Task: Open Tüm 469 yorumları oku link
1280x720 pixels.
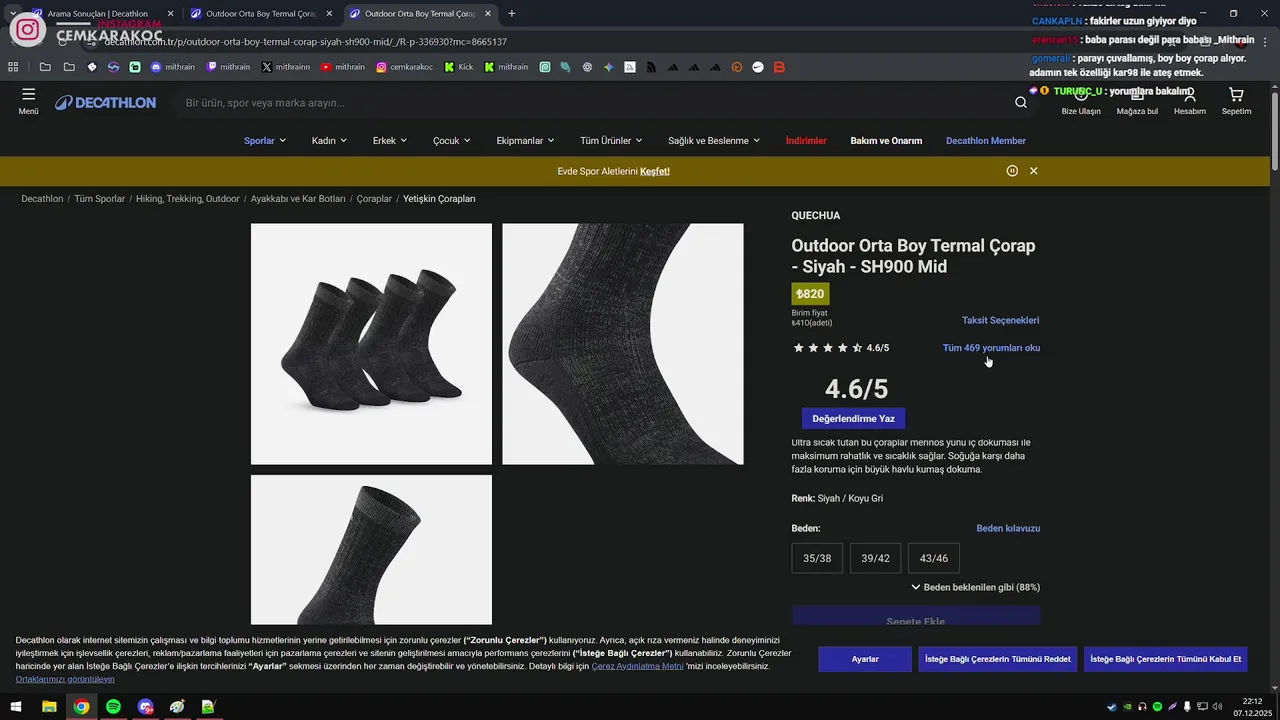Action: 991,348
